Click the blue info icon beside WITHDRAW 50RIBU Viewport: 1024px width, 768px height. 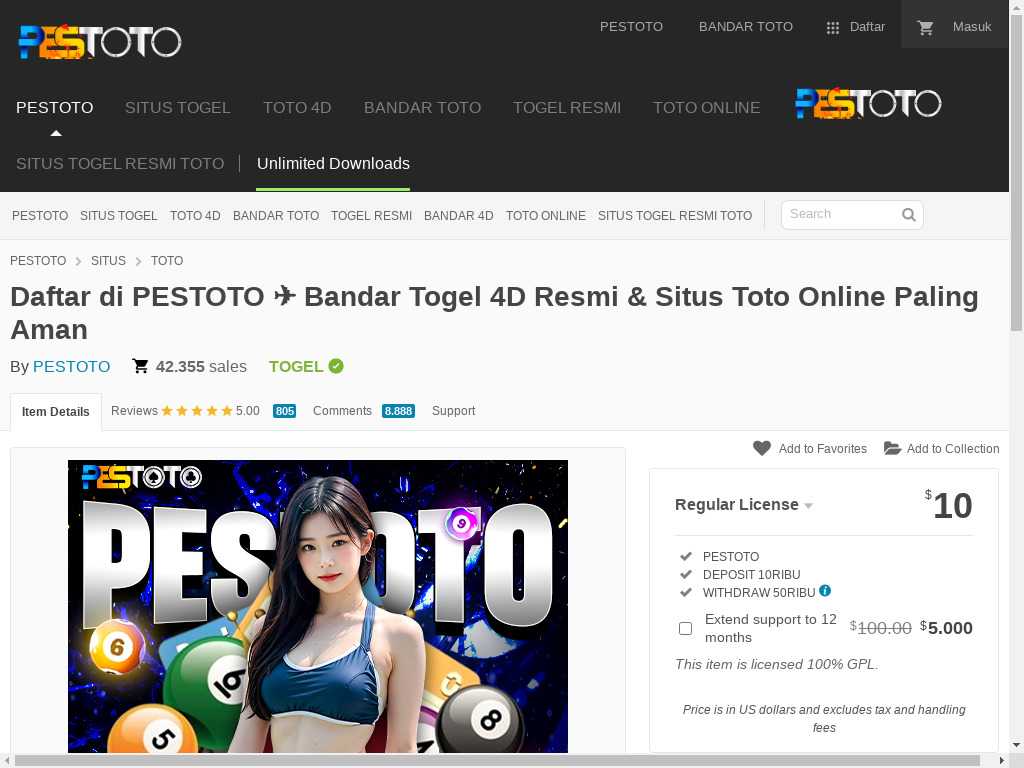(x=825, y=591)
